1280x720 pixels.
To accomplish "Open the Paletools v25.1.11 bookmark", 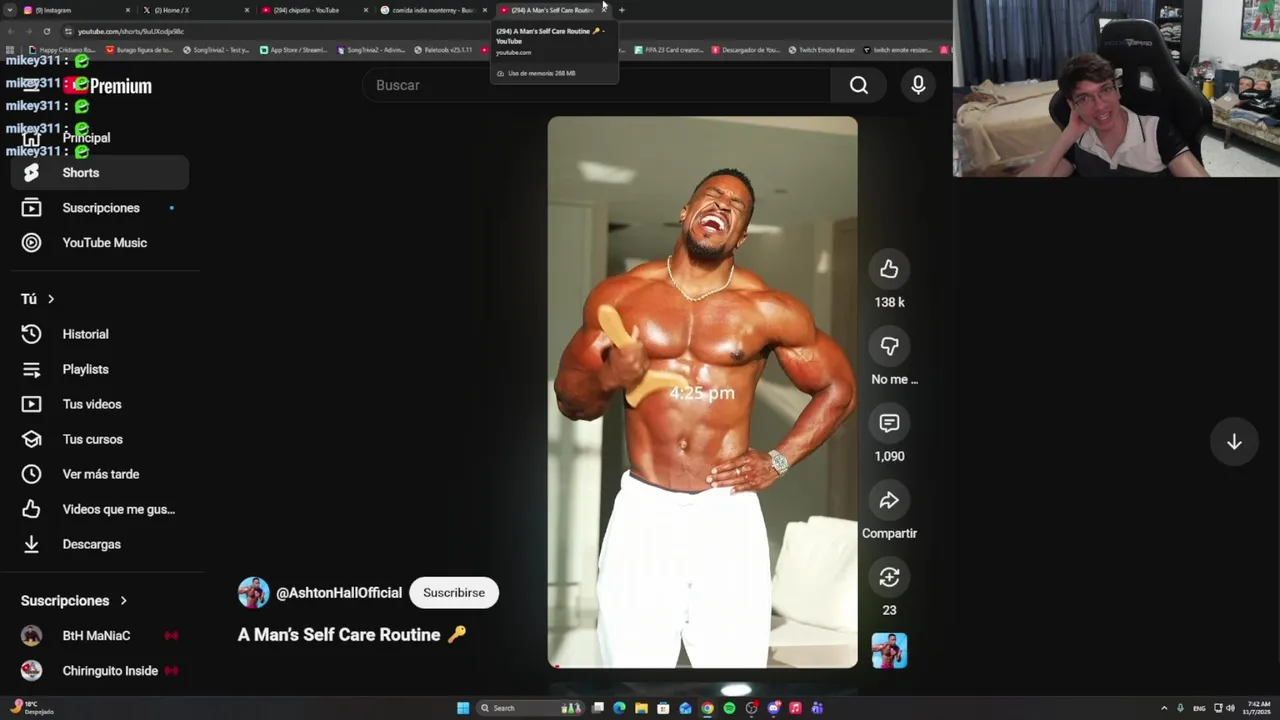I will coord(443,49).
